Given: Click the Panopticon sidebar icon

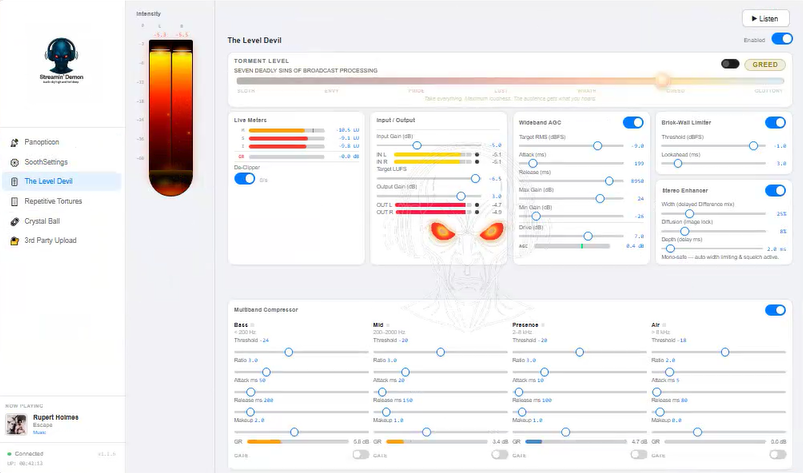Looking at the screenshot, I should point(14,142).
